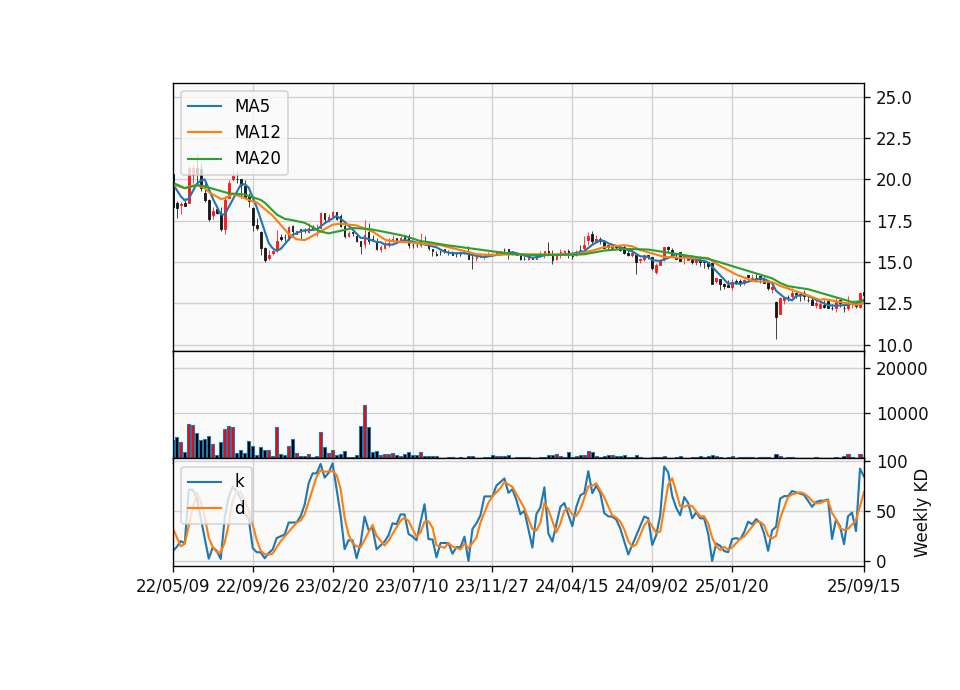
Task: Click the MA5 legend label
Action: 252,106
